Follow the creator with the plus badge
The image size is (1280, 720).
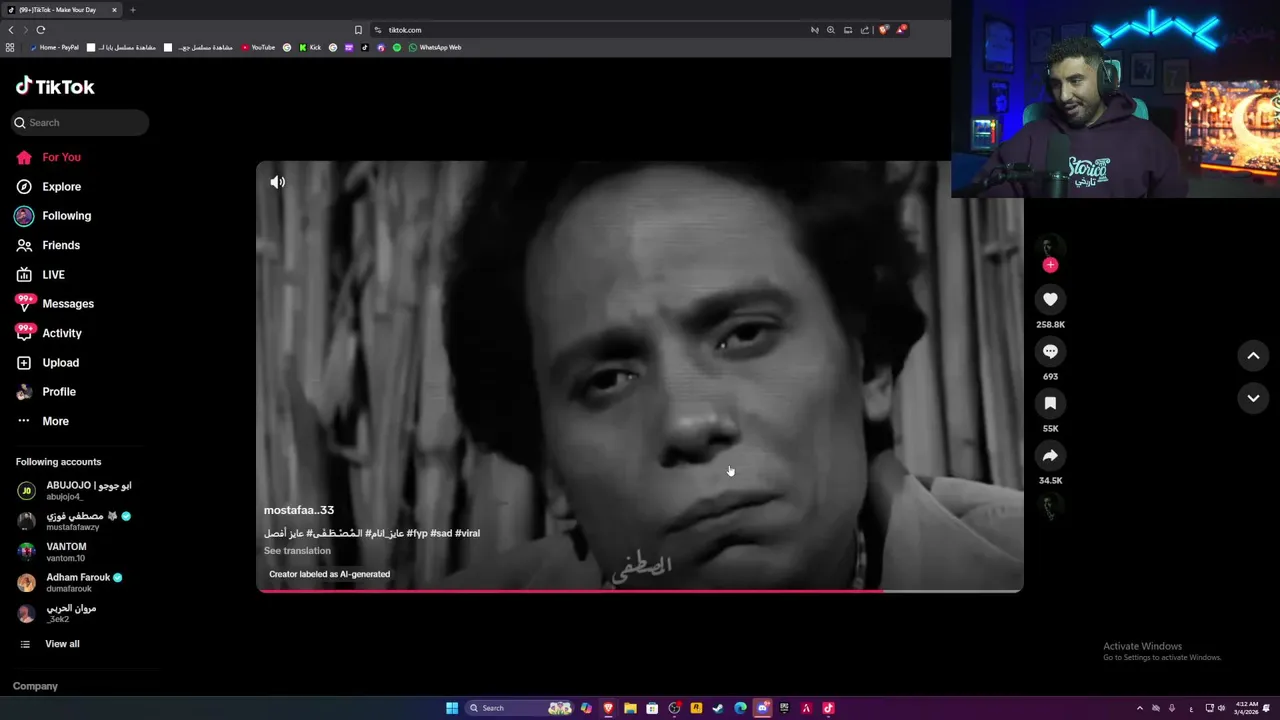coord(1050,265)
